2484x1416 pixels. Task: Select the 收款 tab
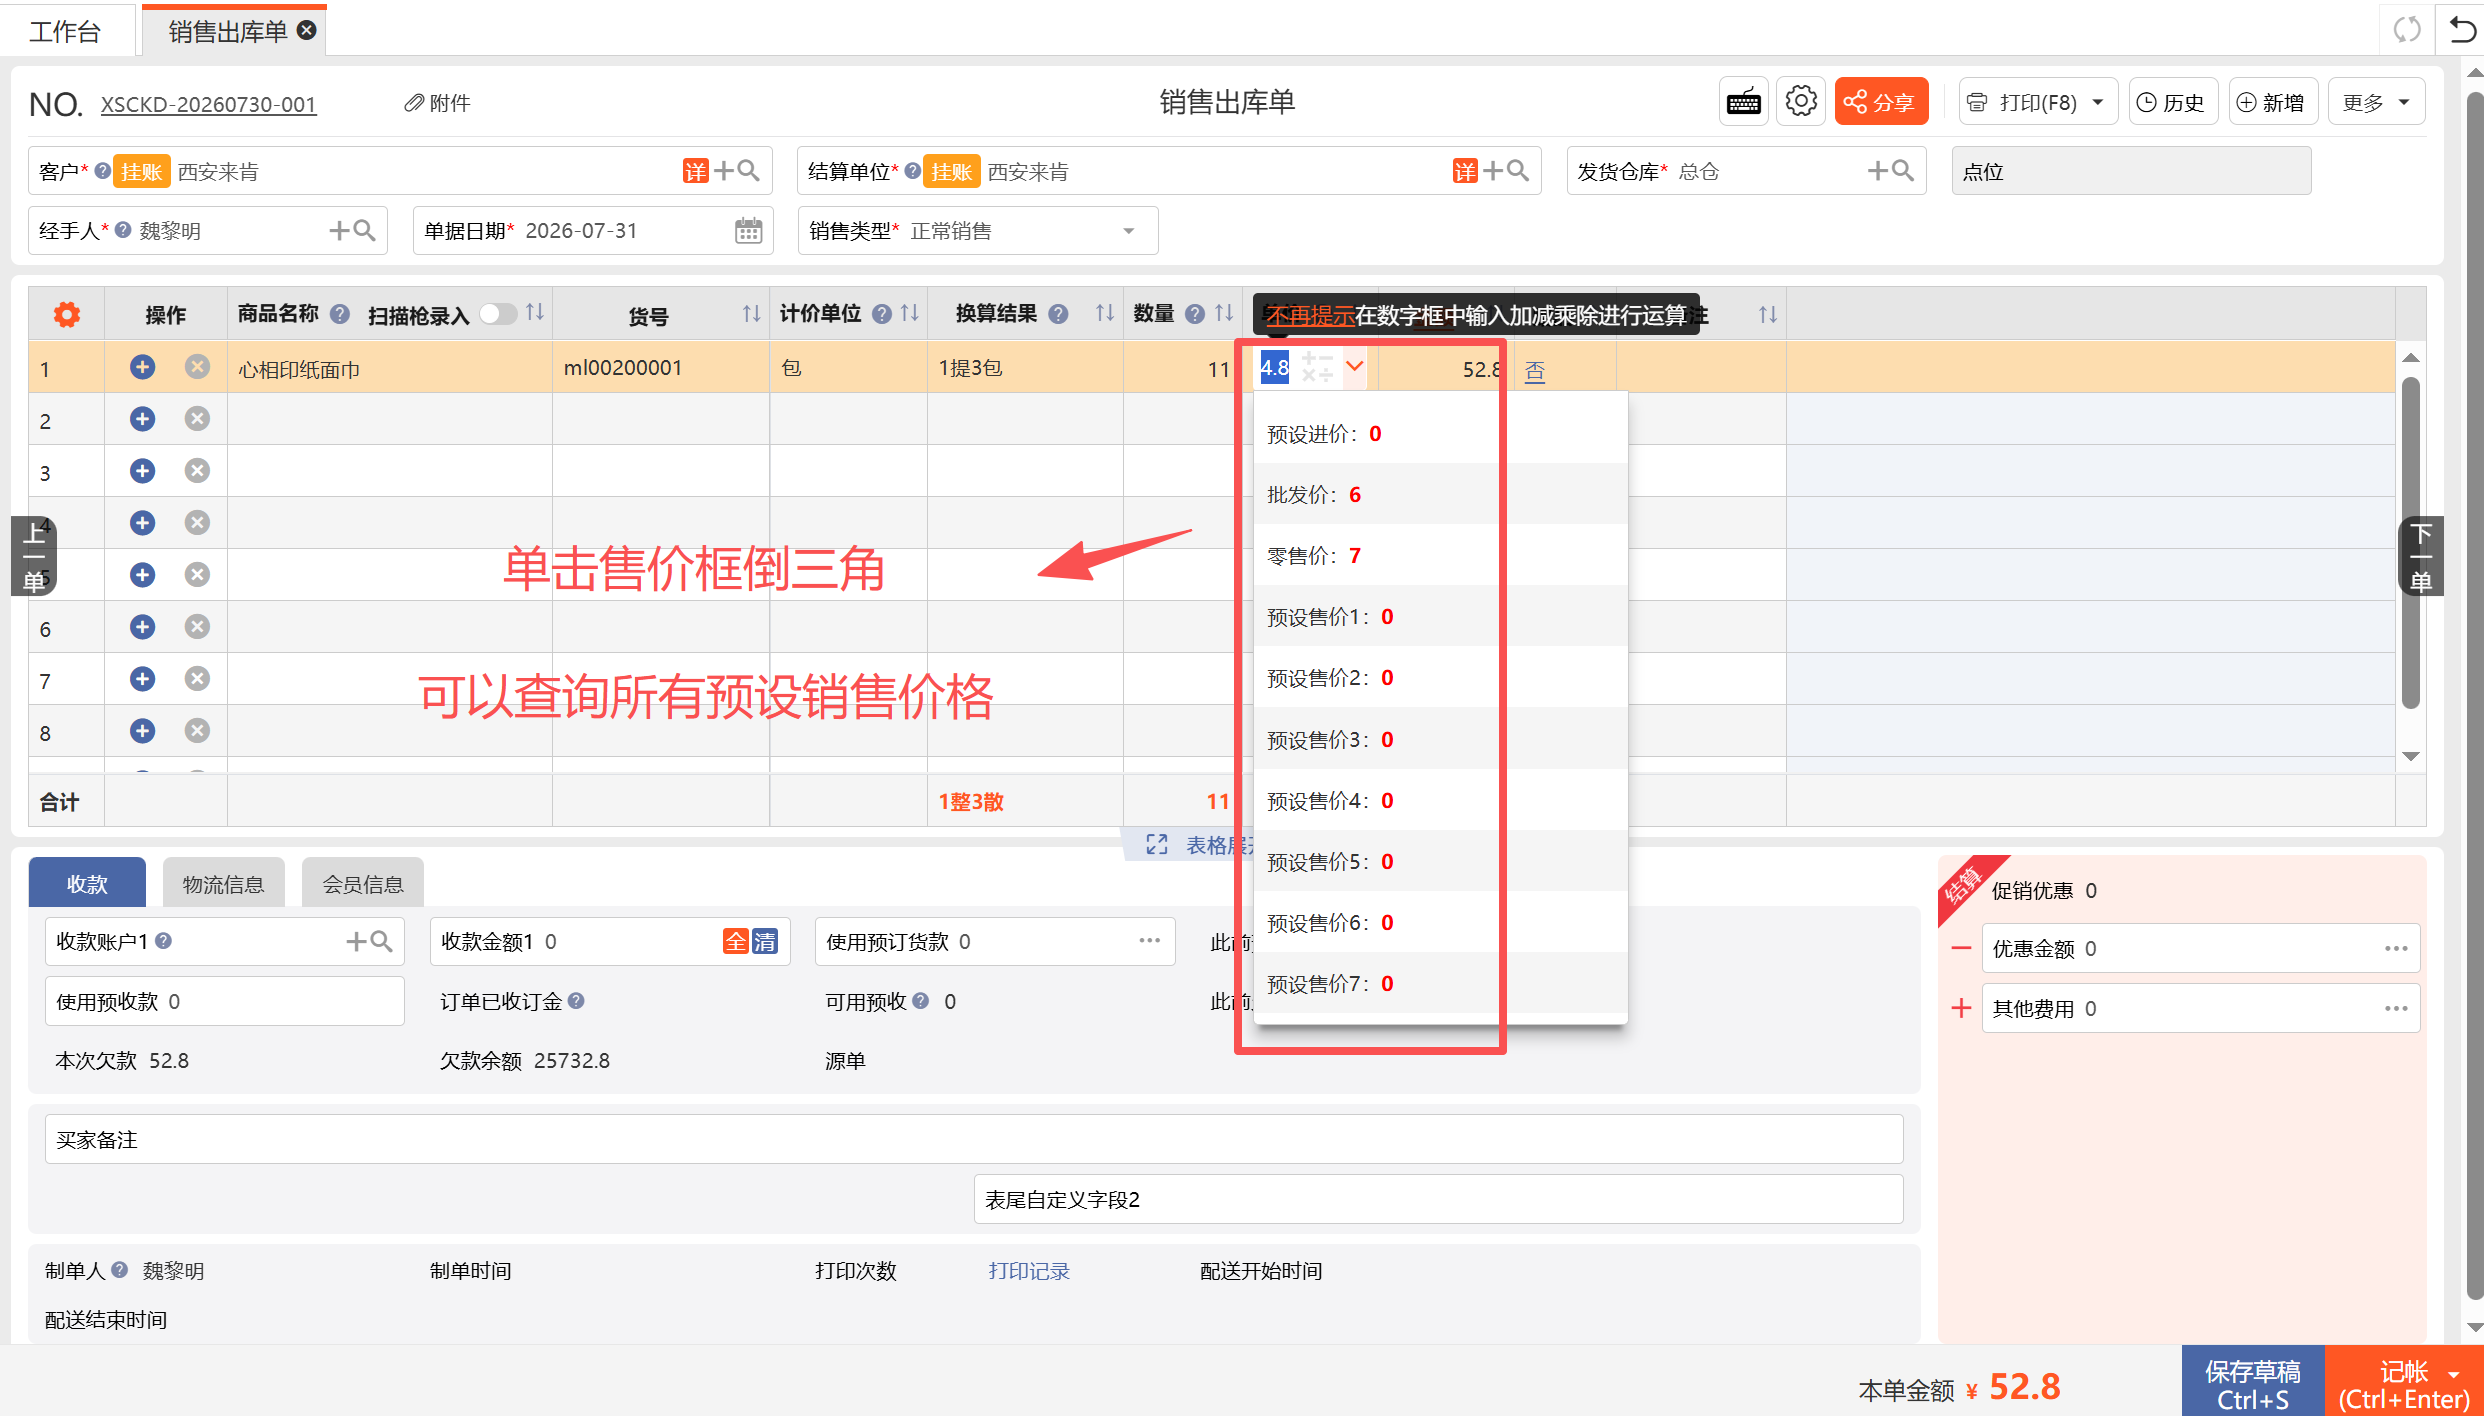tap(87, 884)
